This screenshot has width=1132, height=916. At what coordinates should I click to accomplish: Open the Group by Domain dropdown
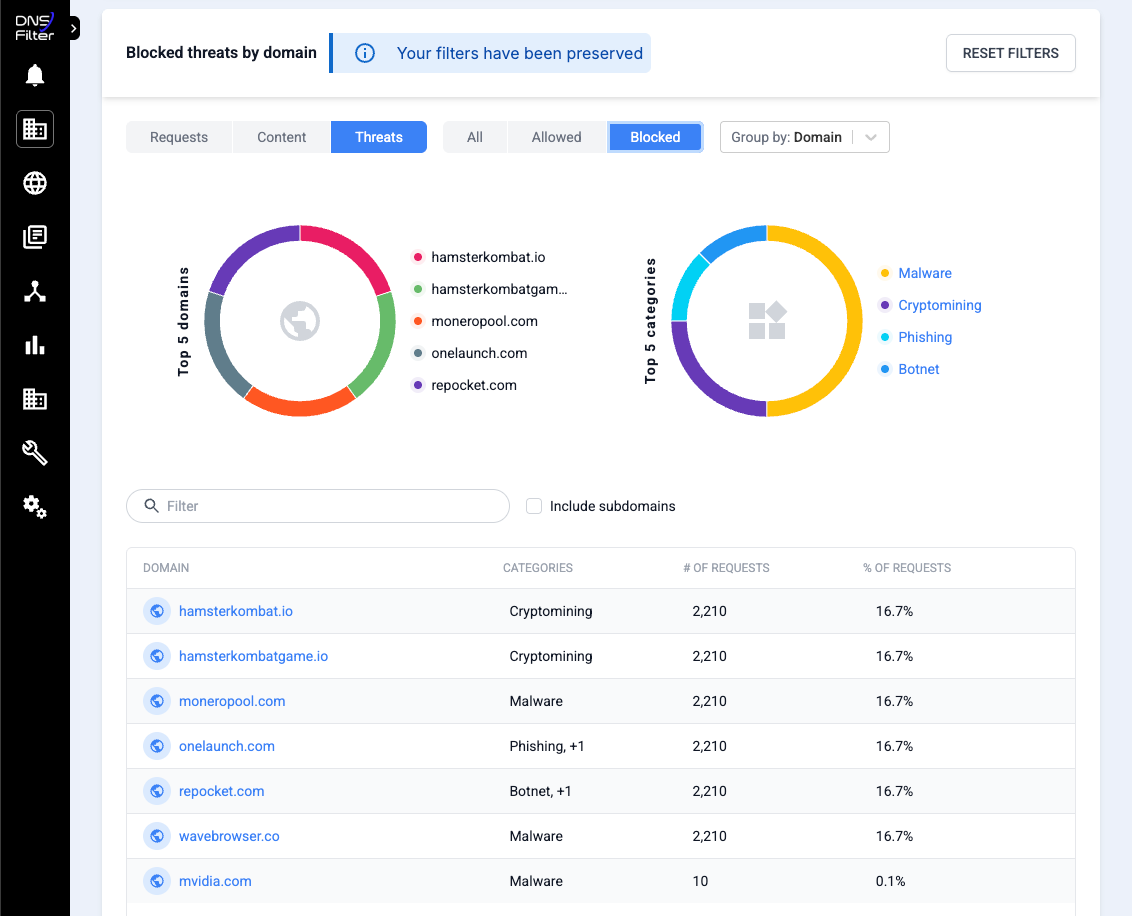click(x=804, y=137)
